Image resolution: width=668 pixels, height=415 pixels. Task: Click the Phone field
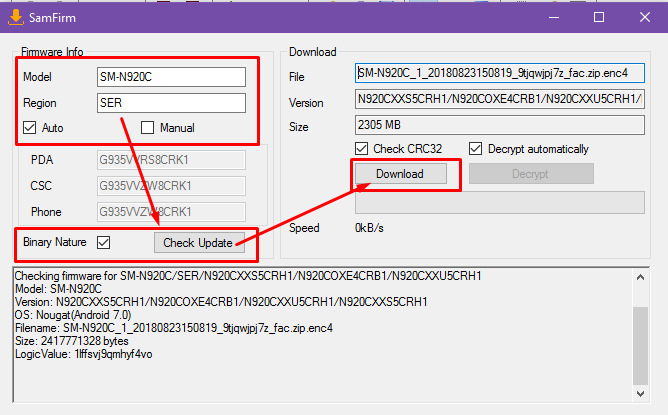[x=171, y=211]
